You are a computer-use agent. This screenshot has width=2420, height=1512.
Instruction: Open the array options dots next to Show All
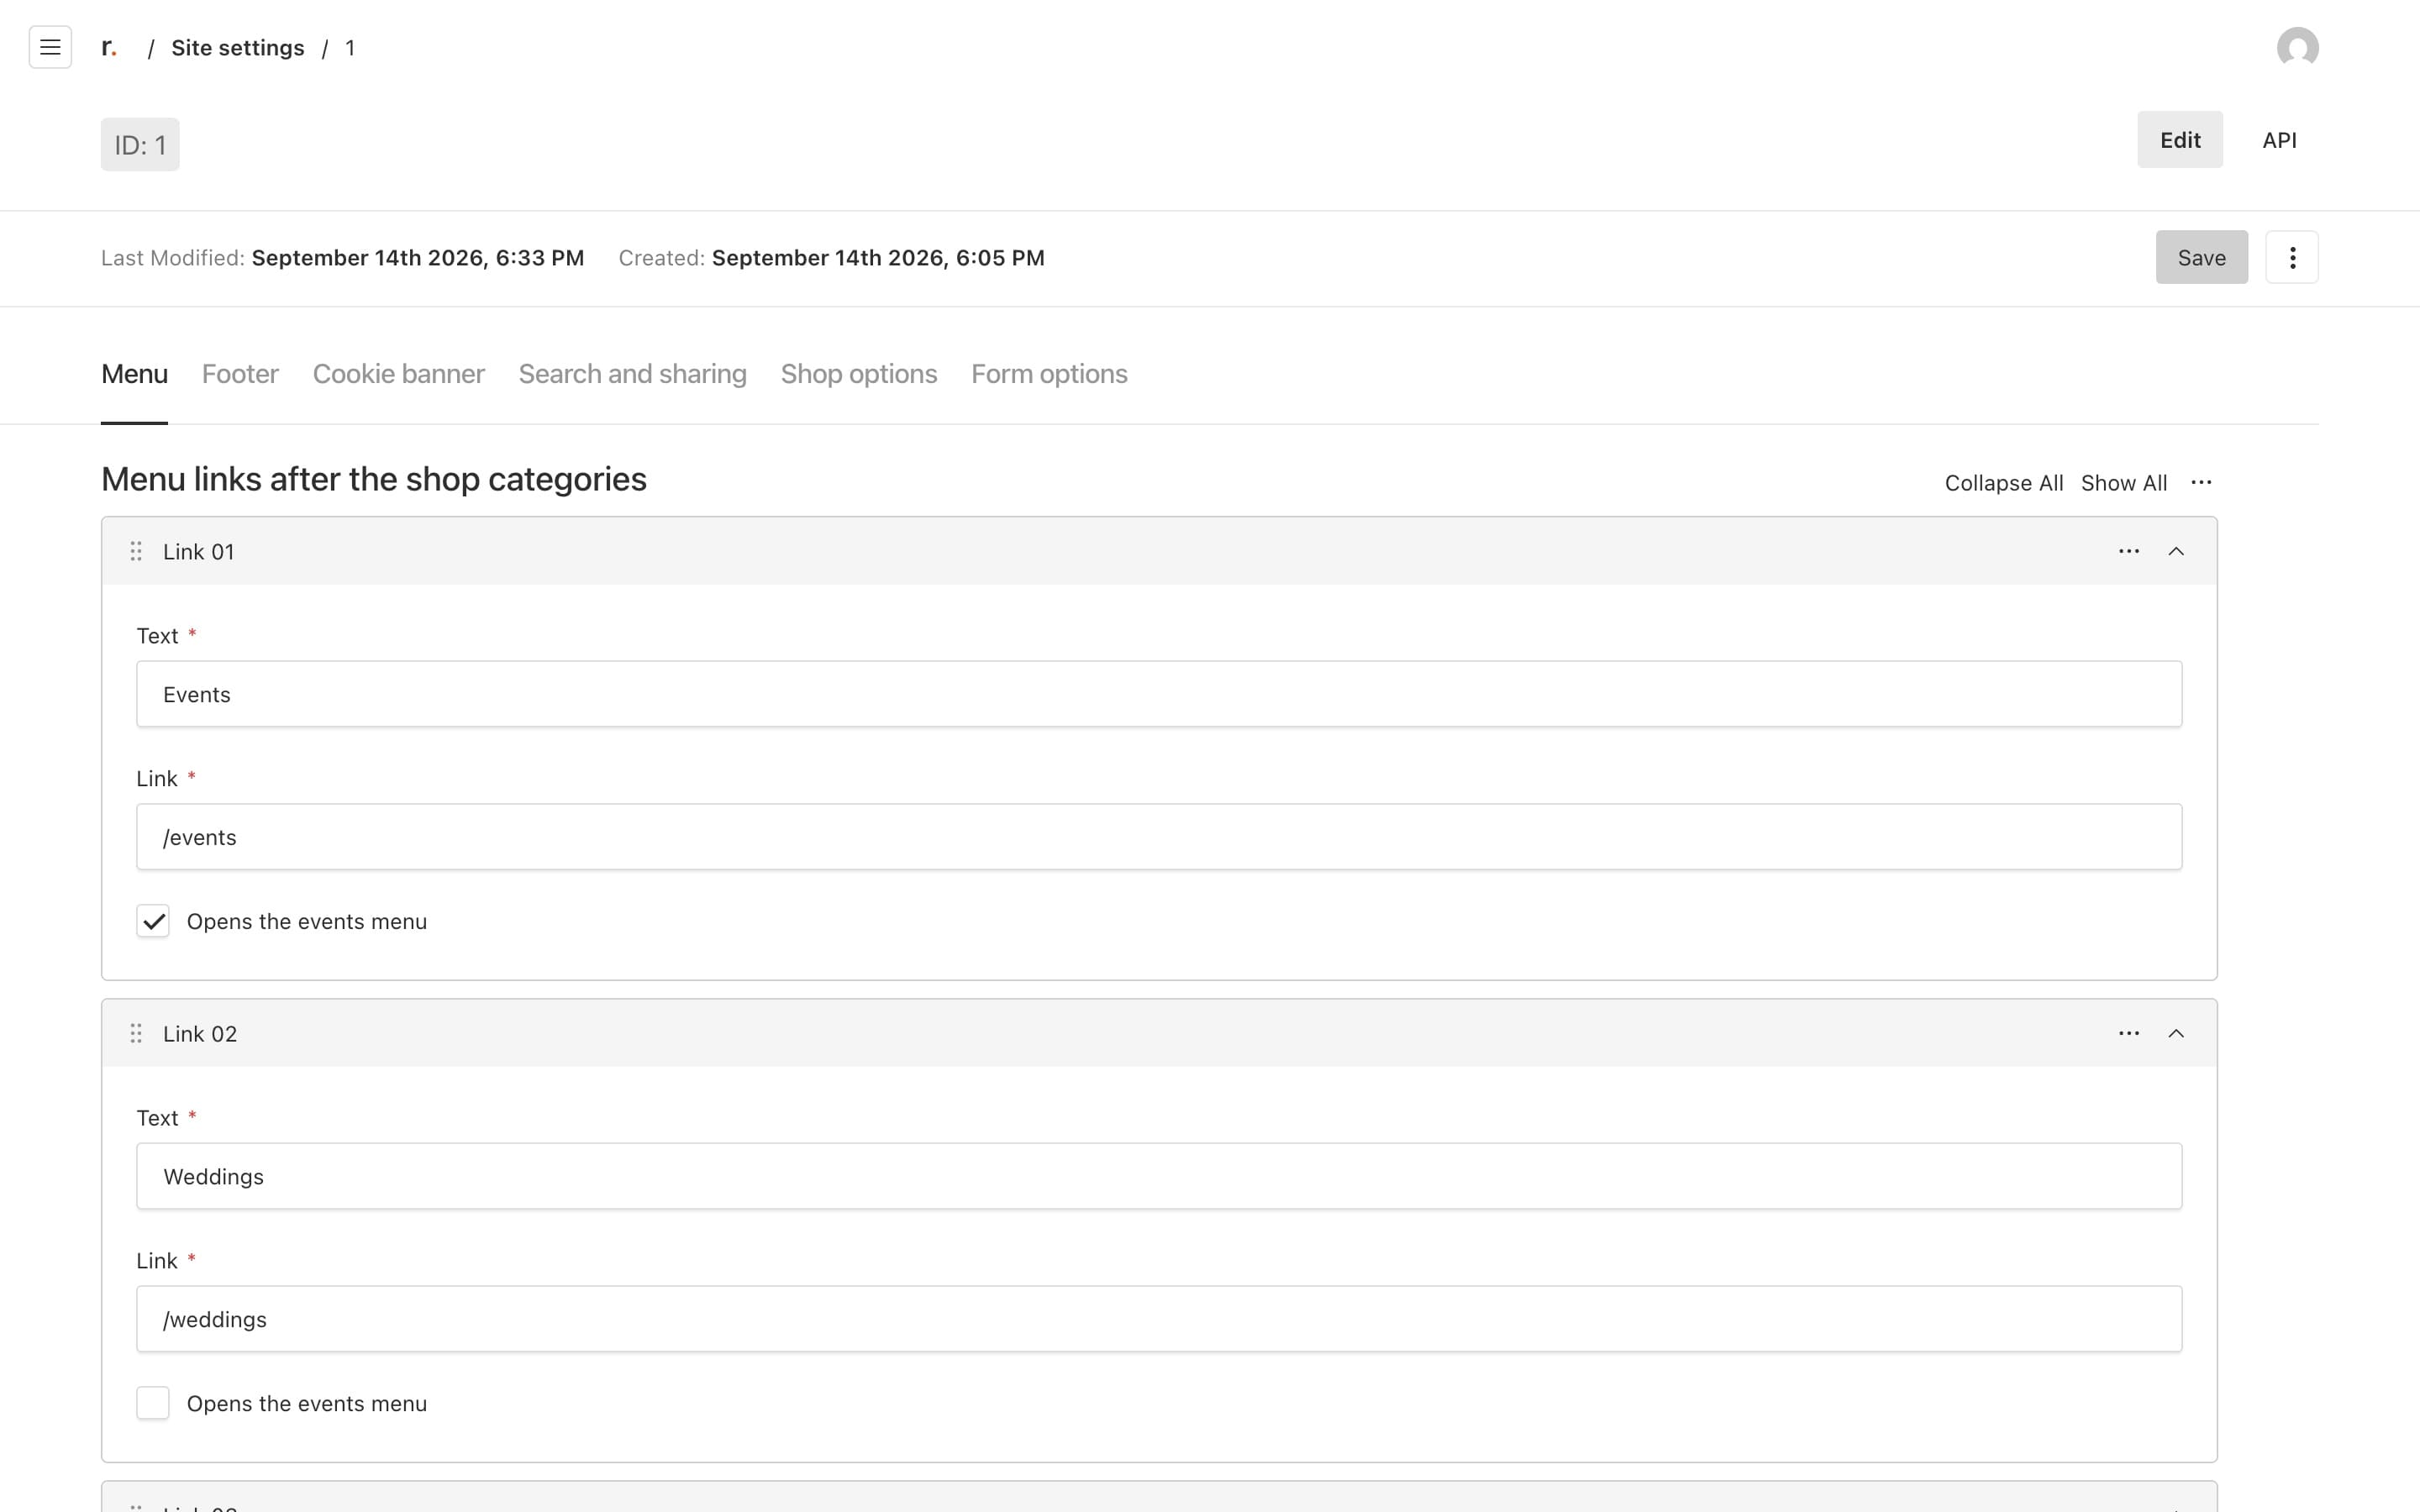click(2201, 482)
